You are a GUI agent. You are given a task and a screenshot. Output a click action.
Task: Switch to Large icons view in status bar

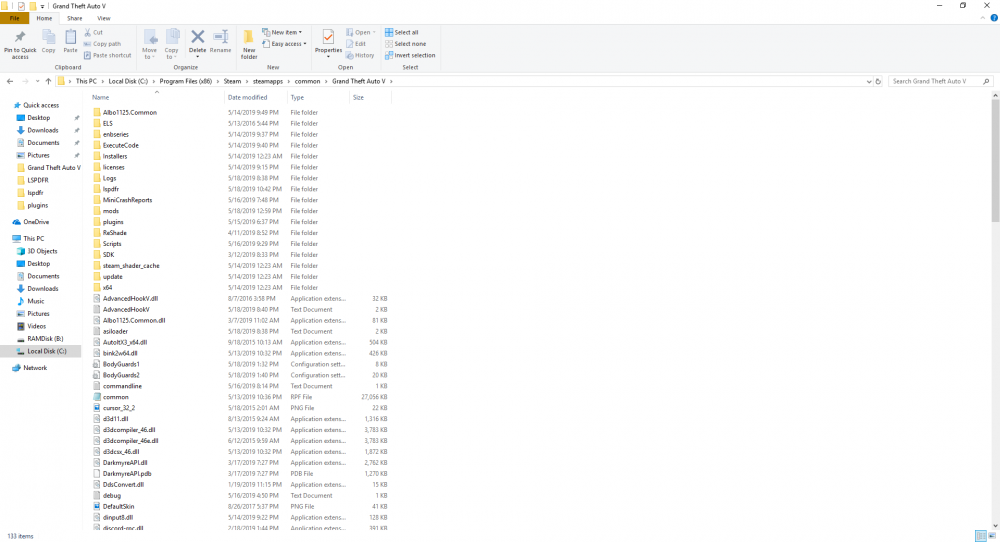point(992,536)
